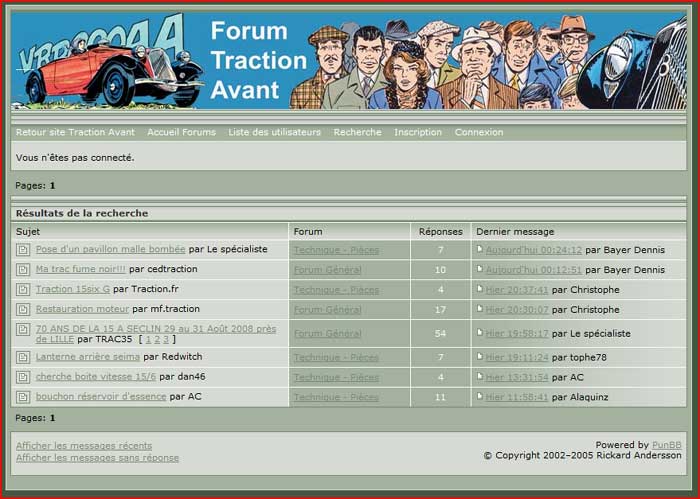The width and height of the screenshot is (700, 499).
Task: Open the 'Connexion' login page
Action: pos(479,132)
